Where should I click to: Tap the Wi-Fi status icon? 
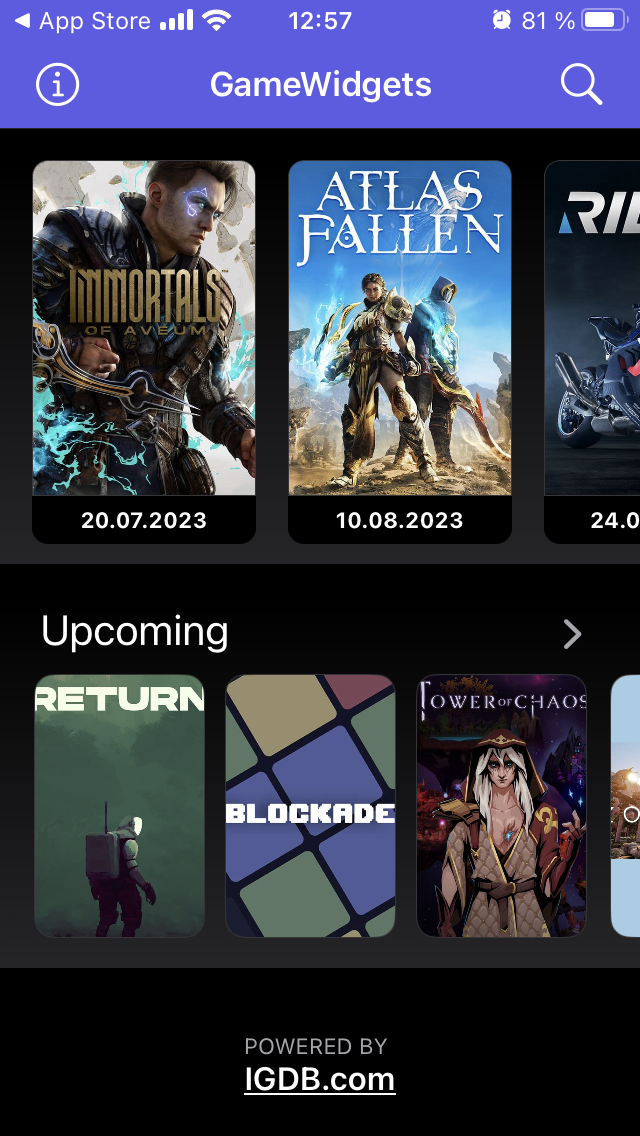pos(217,20)
